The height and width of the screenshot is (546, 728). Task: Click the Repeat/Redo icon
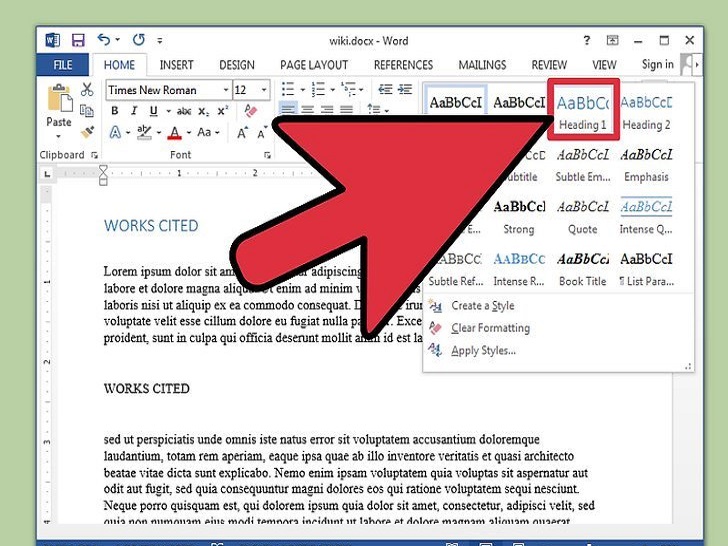pos(138,40)
